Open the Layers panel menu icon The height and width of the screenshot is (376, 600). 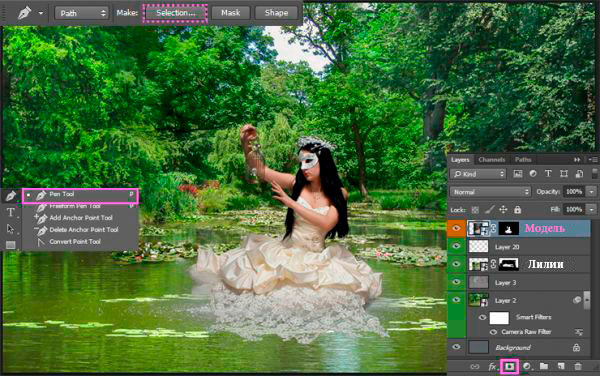coord(593,159)
